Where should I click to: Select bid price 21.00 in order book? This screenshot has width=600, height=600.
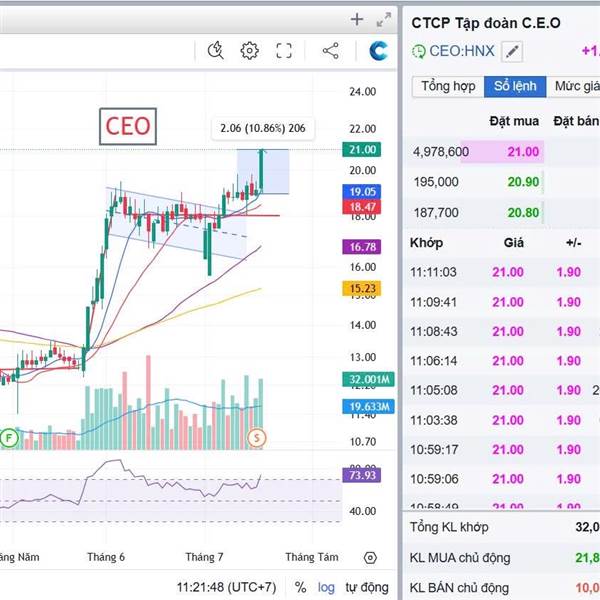click(x=523, y=152)
